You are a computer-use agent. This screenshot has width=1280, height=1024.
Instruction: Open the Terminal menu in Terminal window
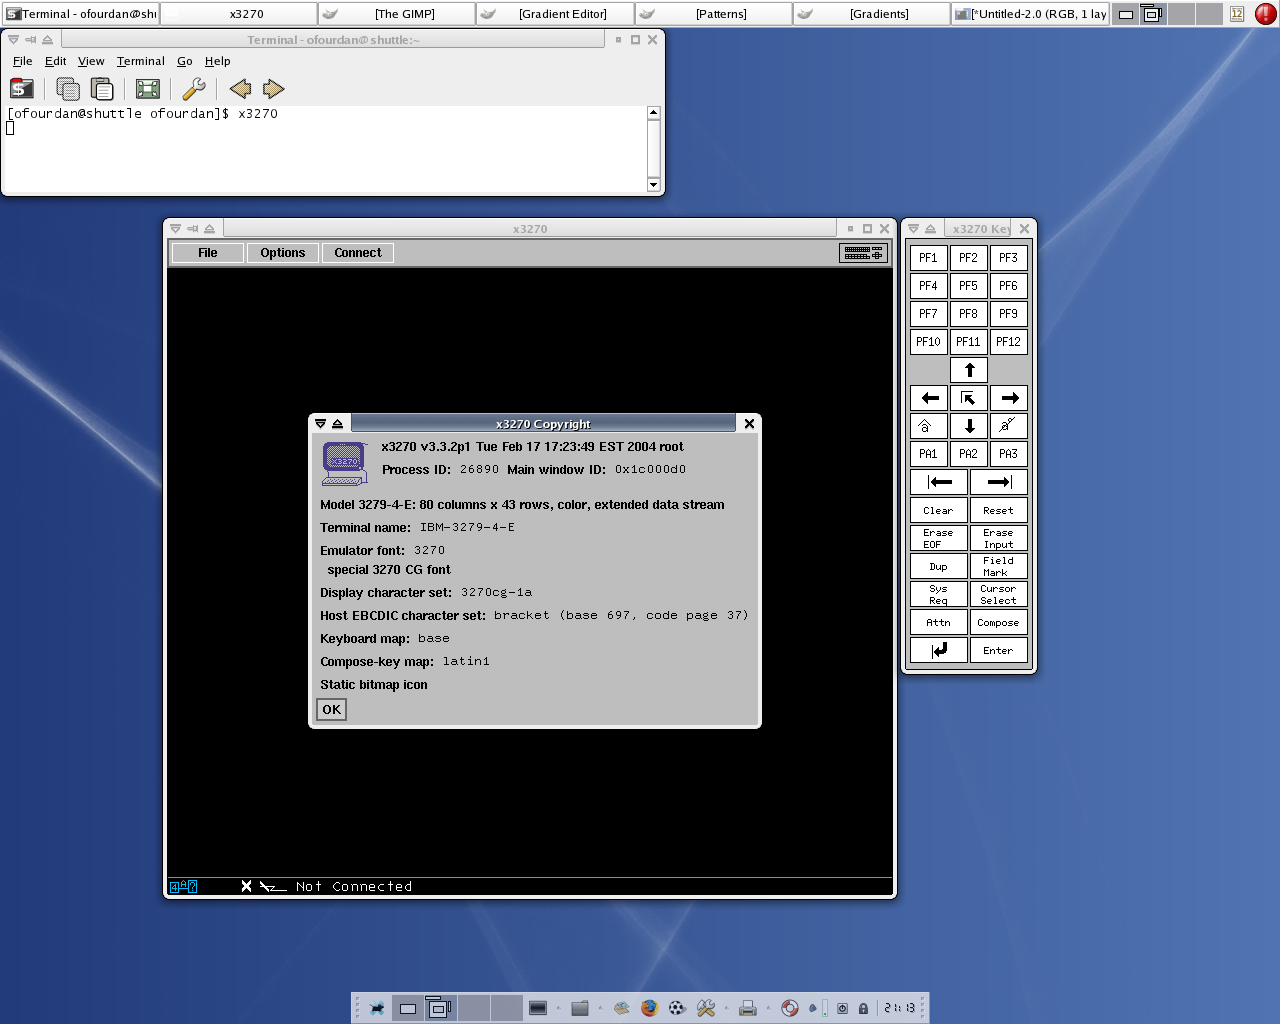[x=140, y=61]
